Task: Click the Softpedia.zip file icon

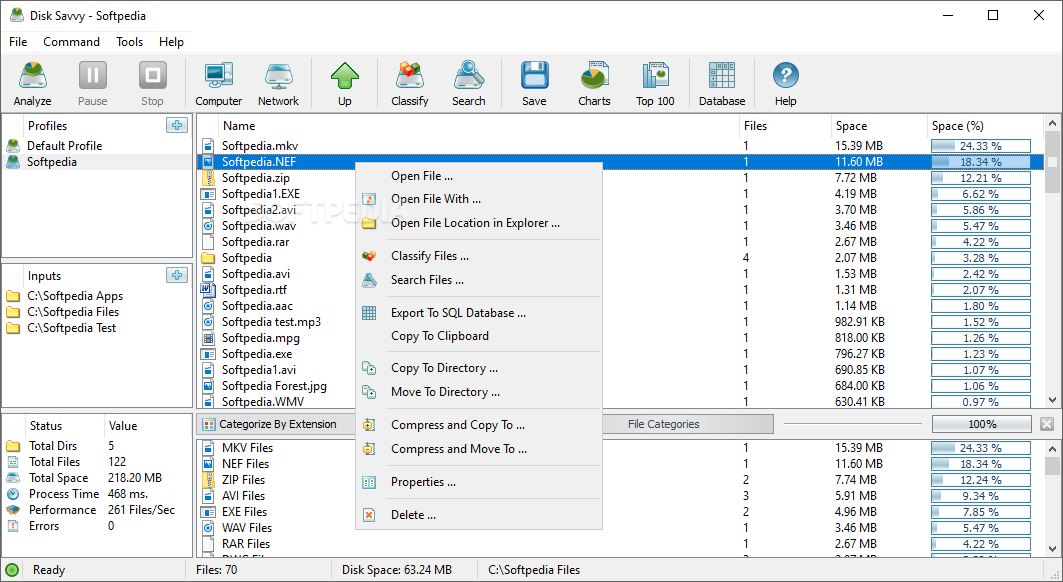Action: click(x=208, y=178)
